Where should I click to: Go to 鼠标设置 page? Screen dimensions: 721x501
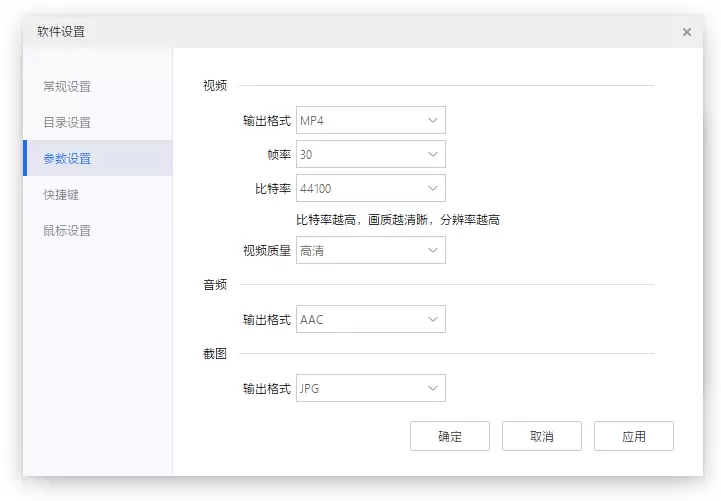(x=67, y=230)
